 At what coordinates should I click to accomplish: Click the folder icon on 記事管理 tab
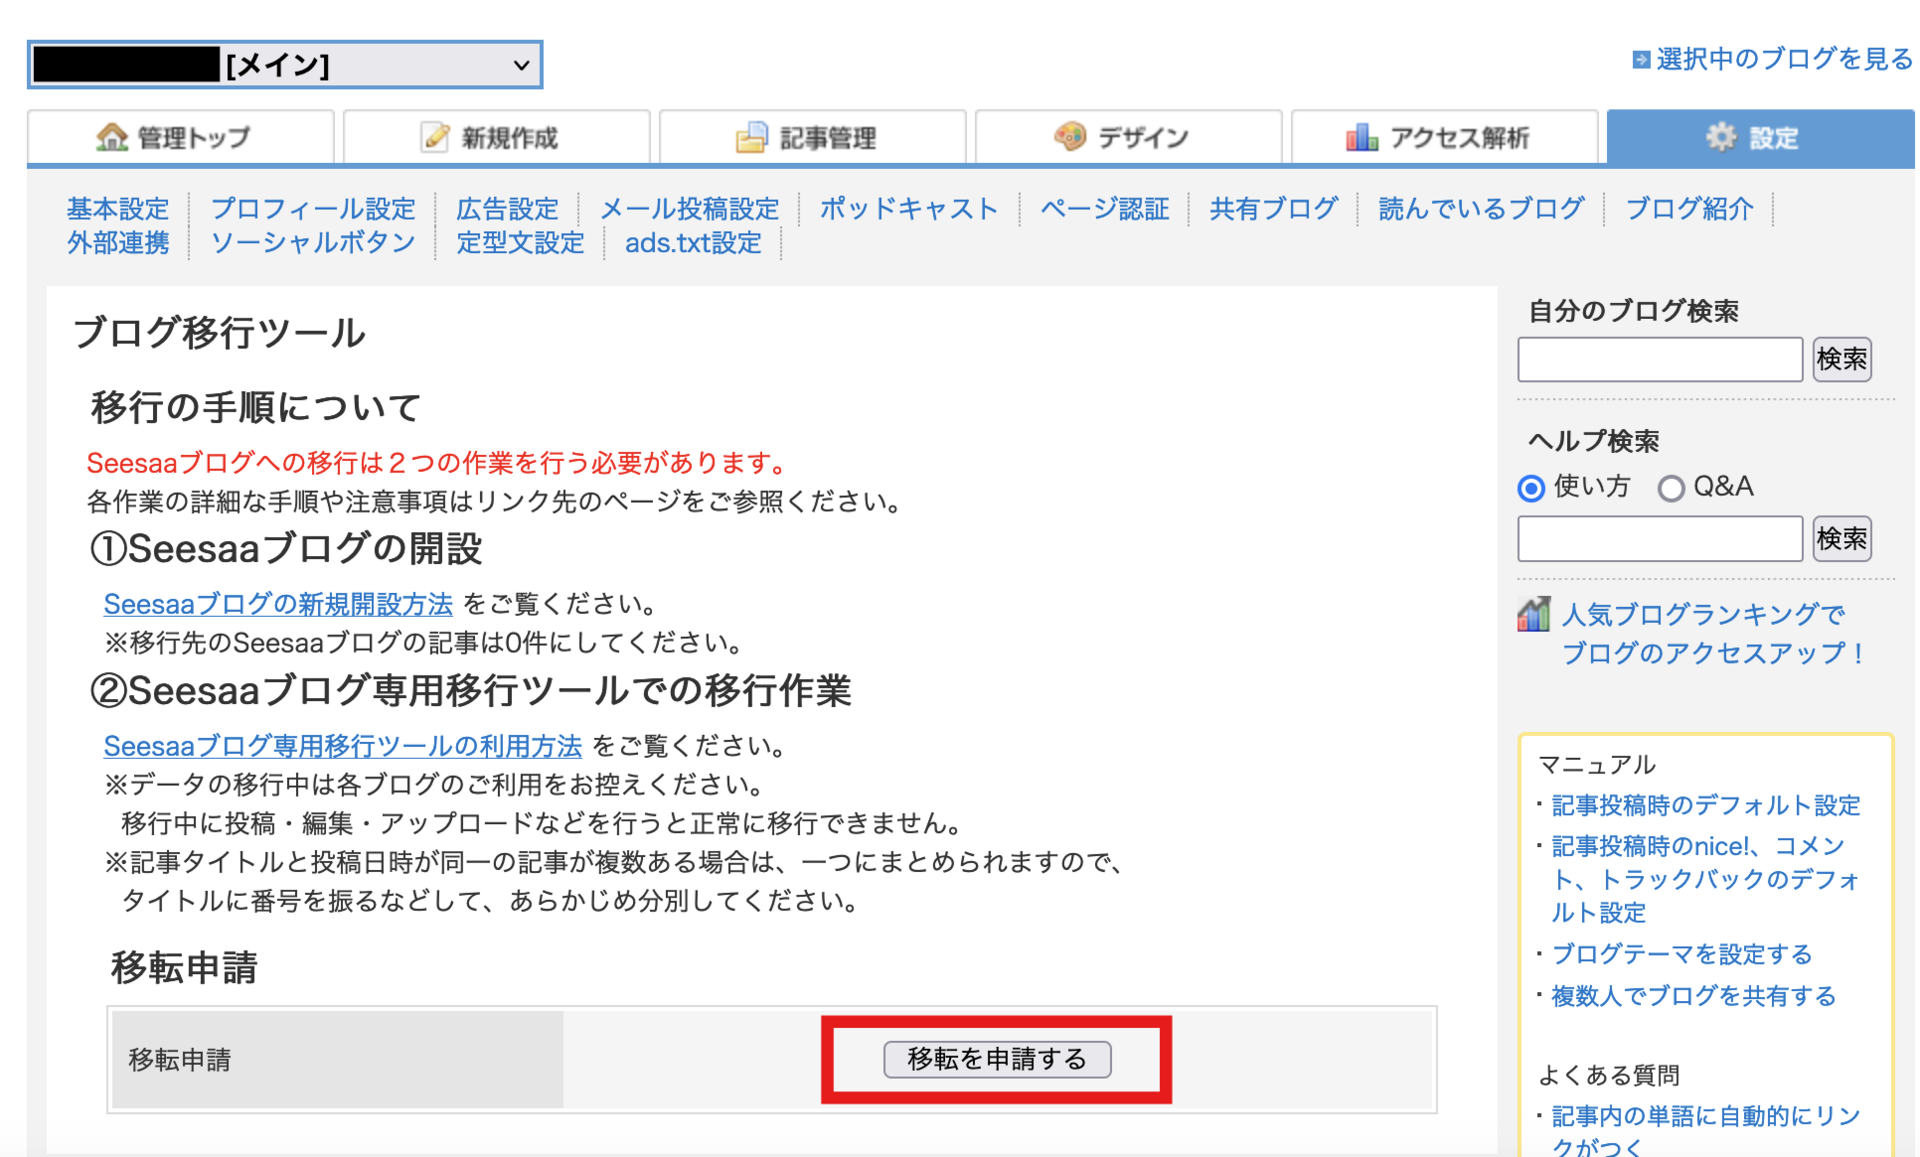751,137
